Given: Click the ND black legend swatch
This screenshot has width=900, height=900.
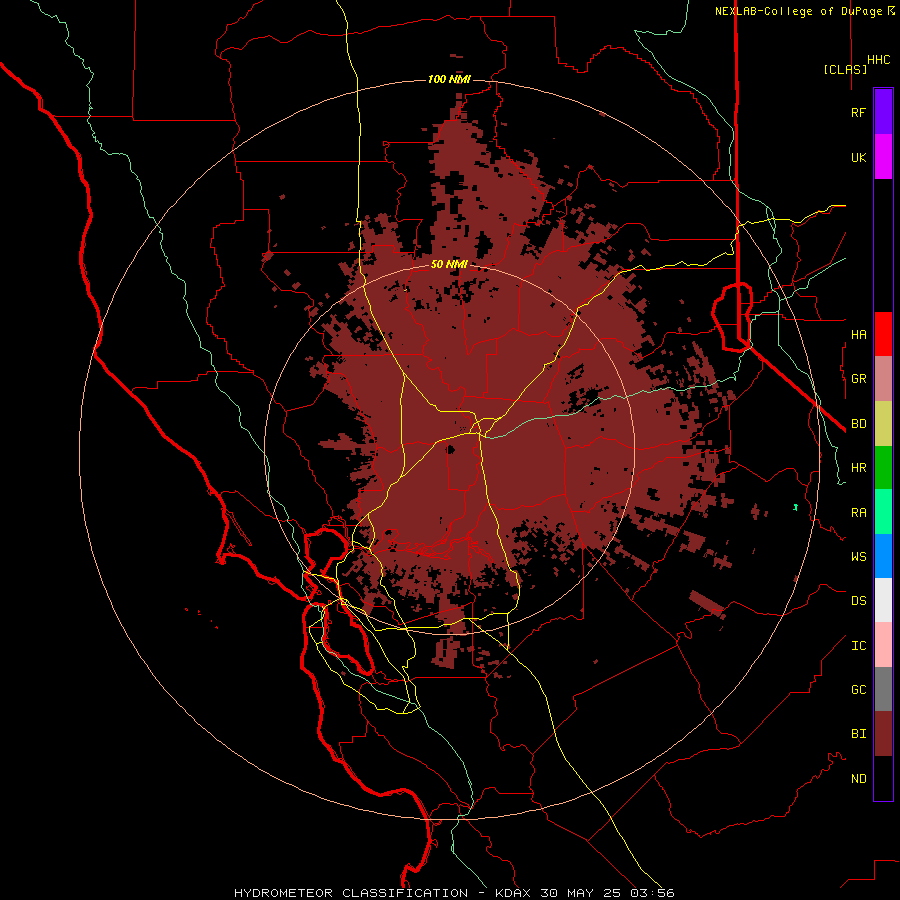Looking at the screenshot, I should (x=883, y=778).
